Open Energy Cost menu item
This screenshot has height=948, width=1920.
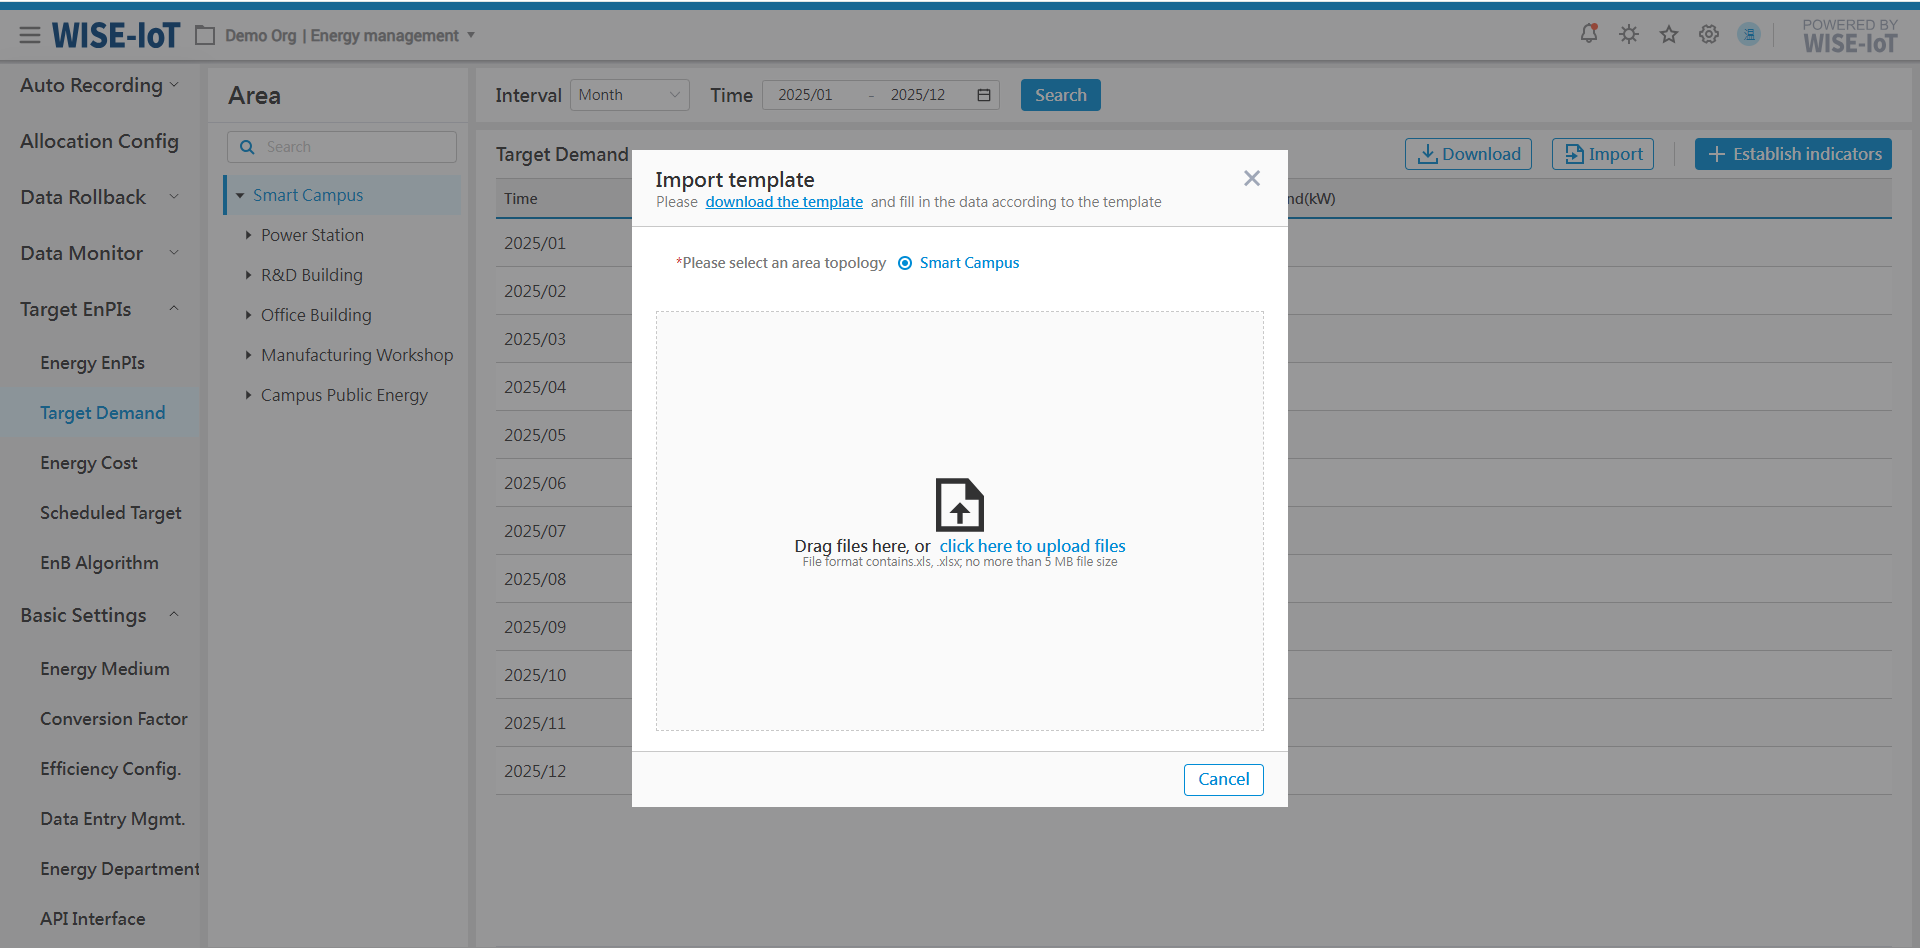[89, 463]
